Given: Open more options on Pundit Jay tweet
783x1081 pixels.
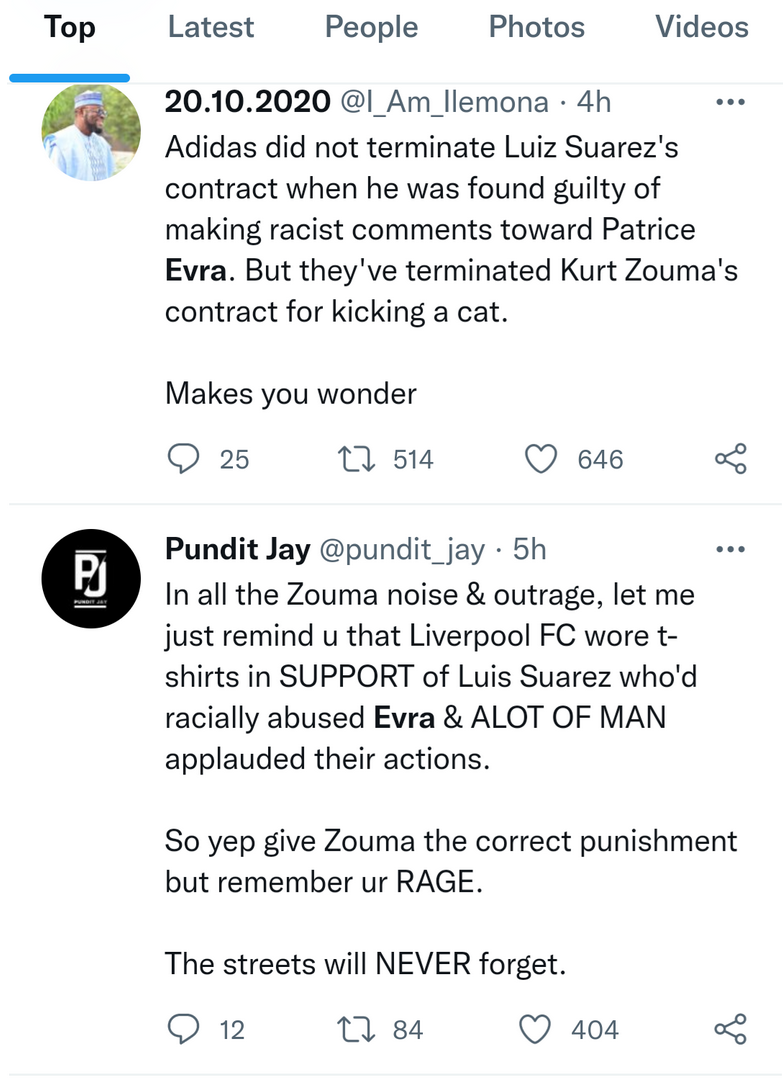Looking at the screenshot, I should 732,549.
